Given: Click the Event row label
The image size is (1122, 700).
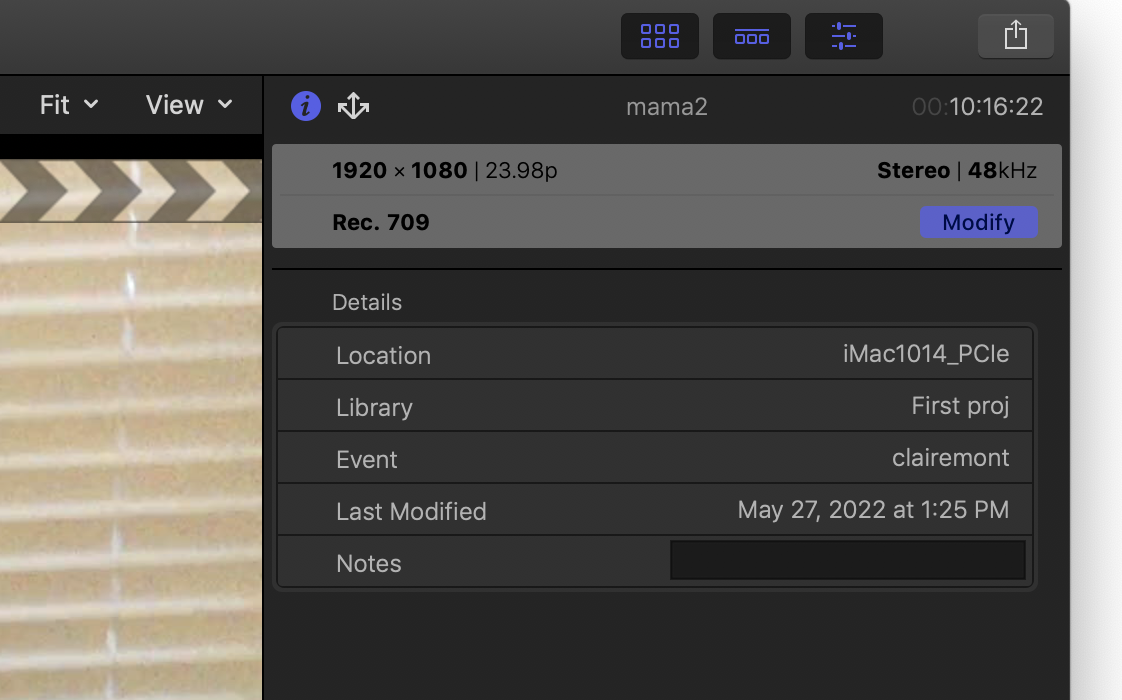Looking at the screenshot, I should tap(366, 460).
